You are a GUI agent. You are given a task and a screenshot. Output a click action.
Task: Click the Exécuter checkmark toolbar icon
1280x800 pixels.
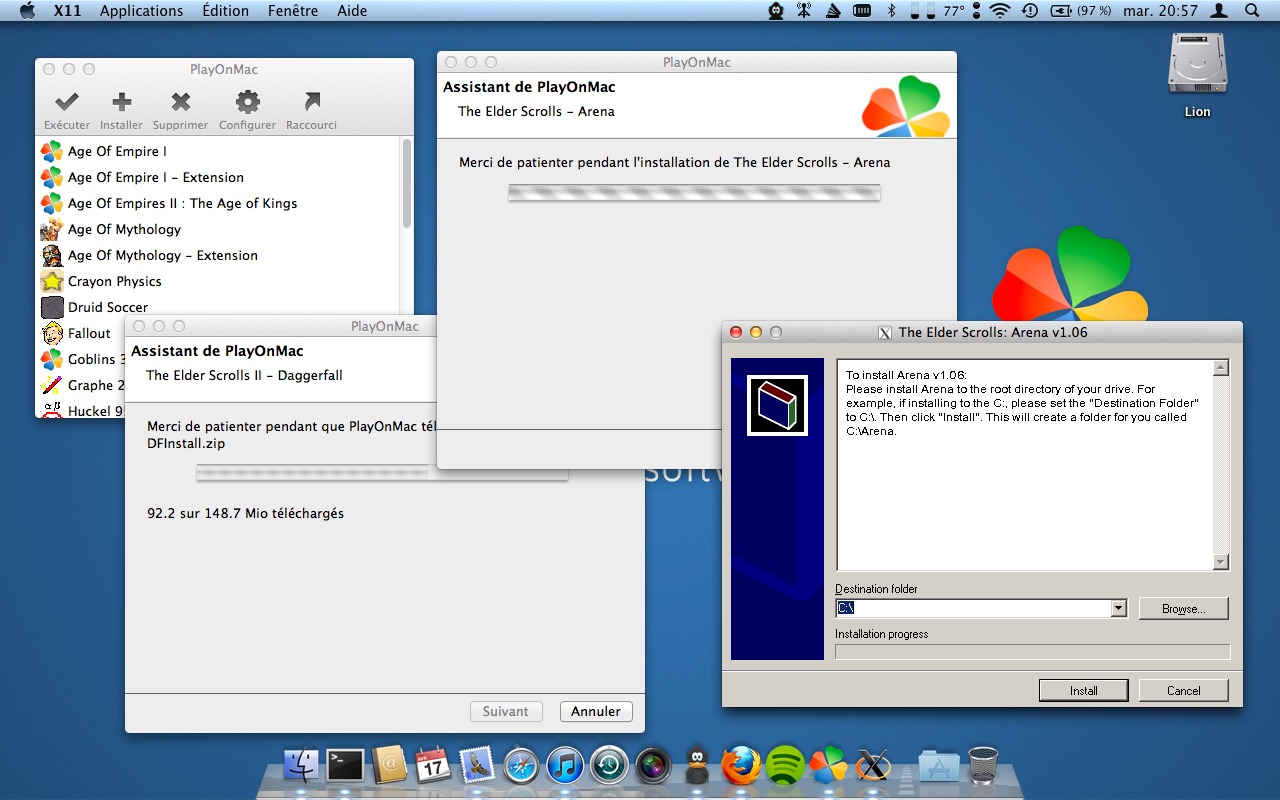(67, 102)
